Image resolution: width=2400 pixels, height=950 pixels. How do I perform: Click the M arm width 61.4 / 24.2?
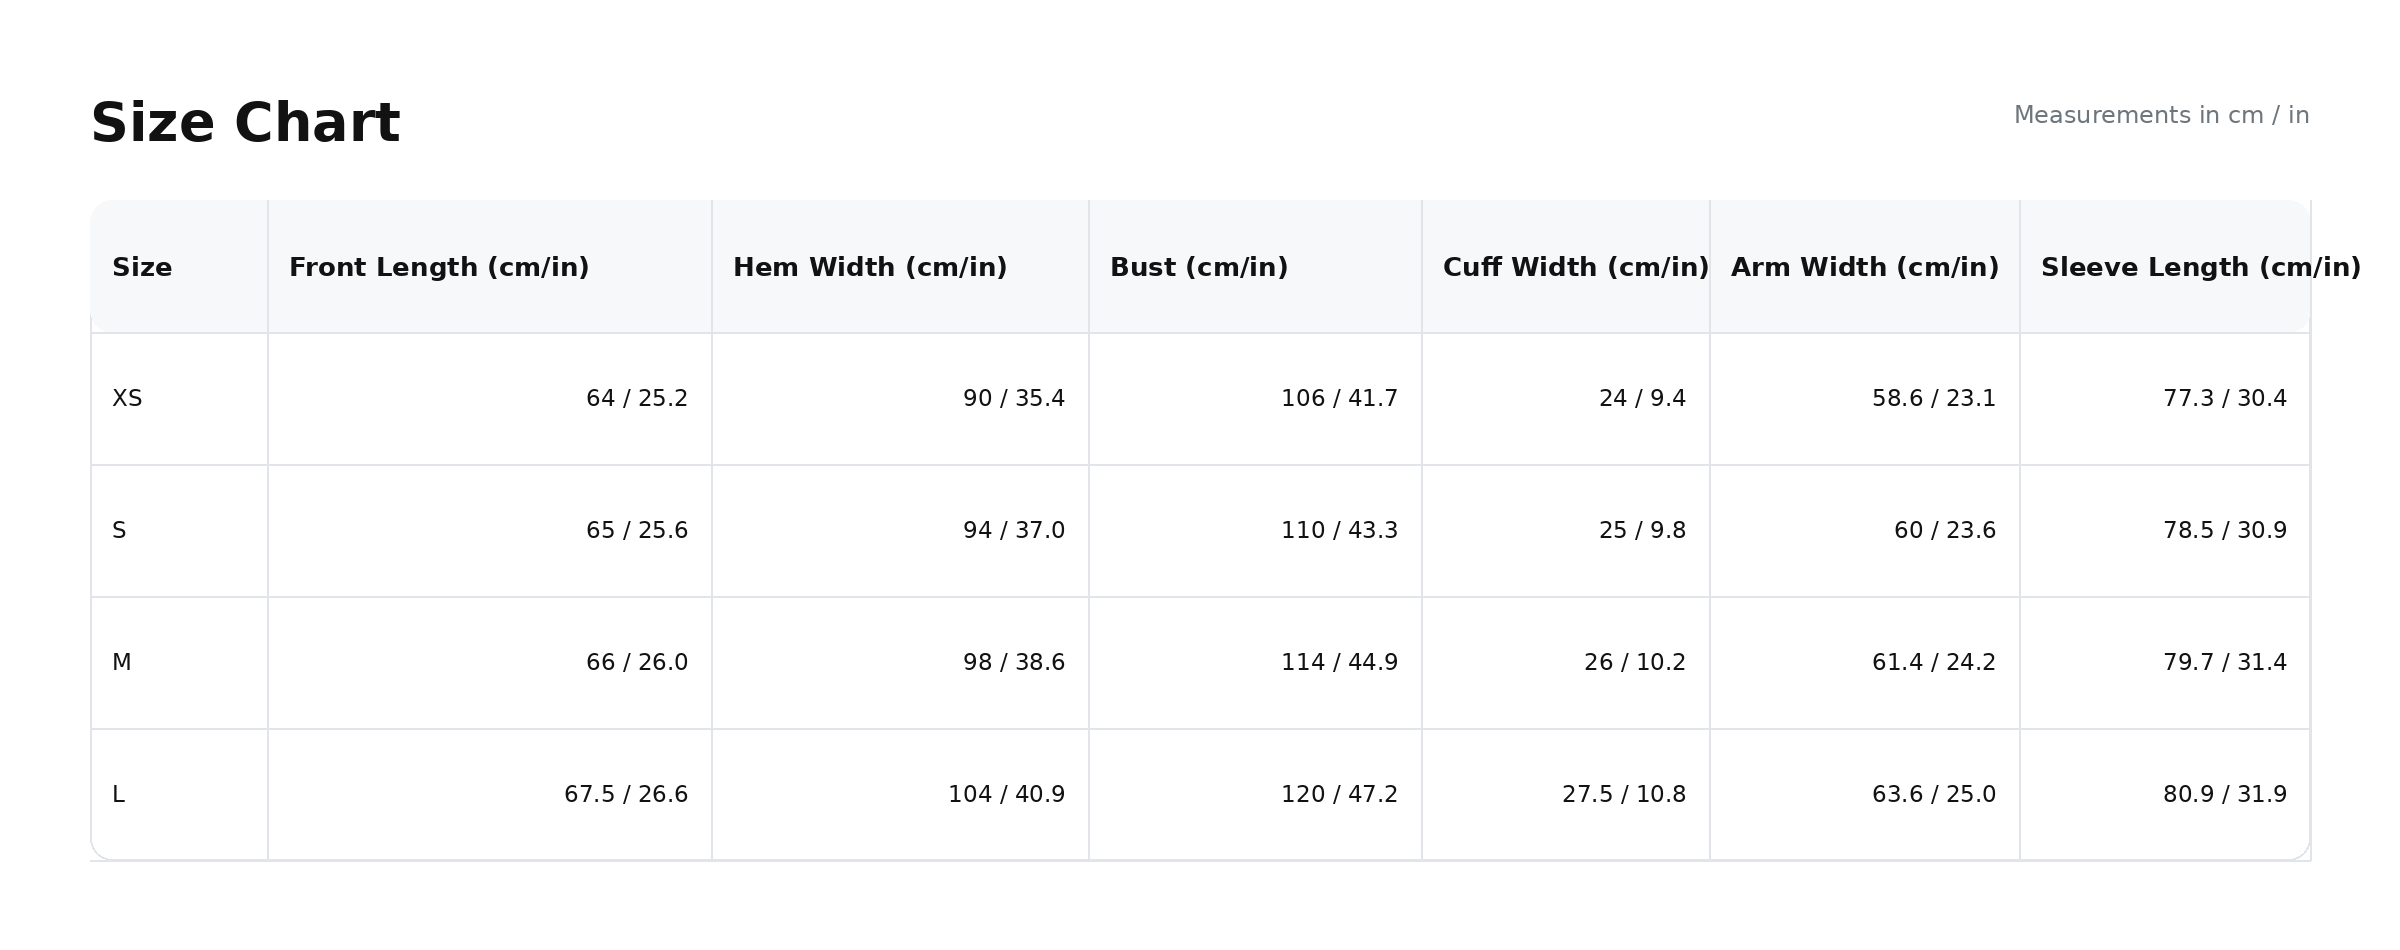1933,663
